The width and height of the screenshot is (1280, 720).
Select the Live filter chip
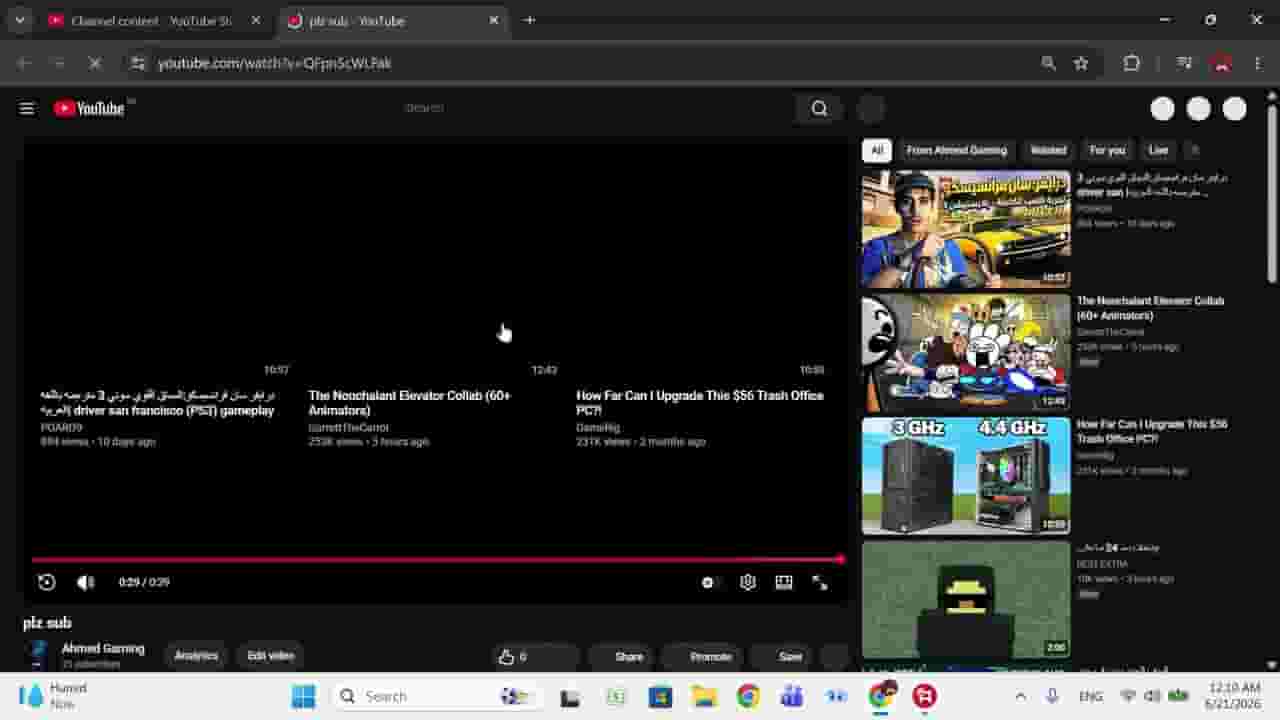tap(1158, 150)
